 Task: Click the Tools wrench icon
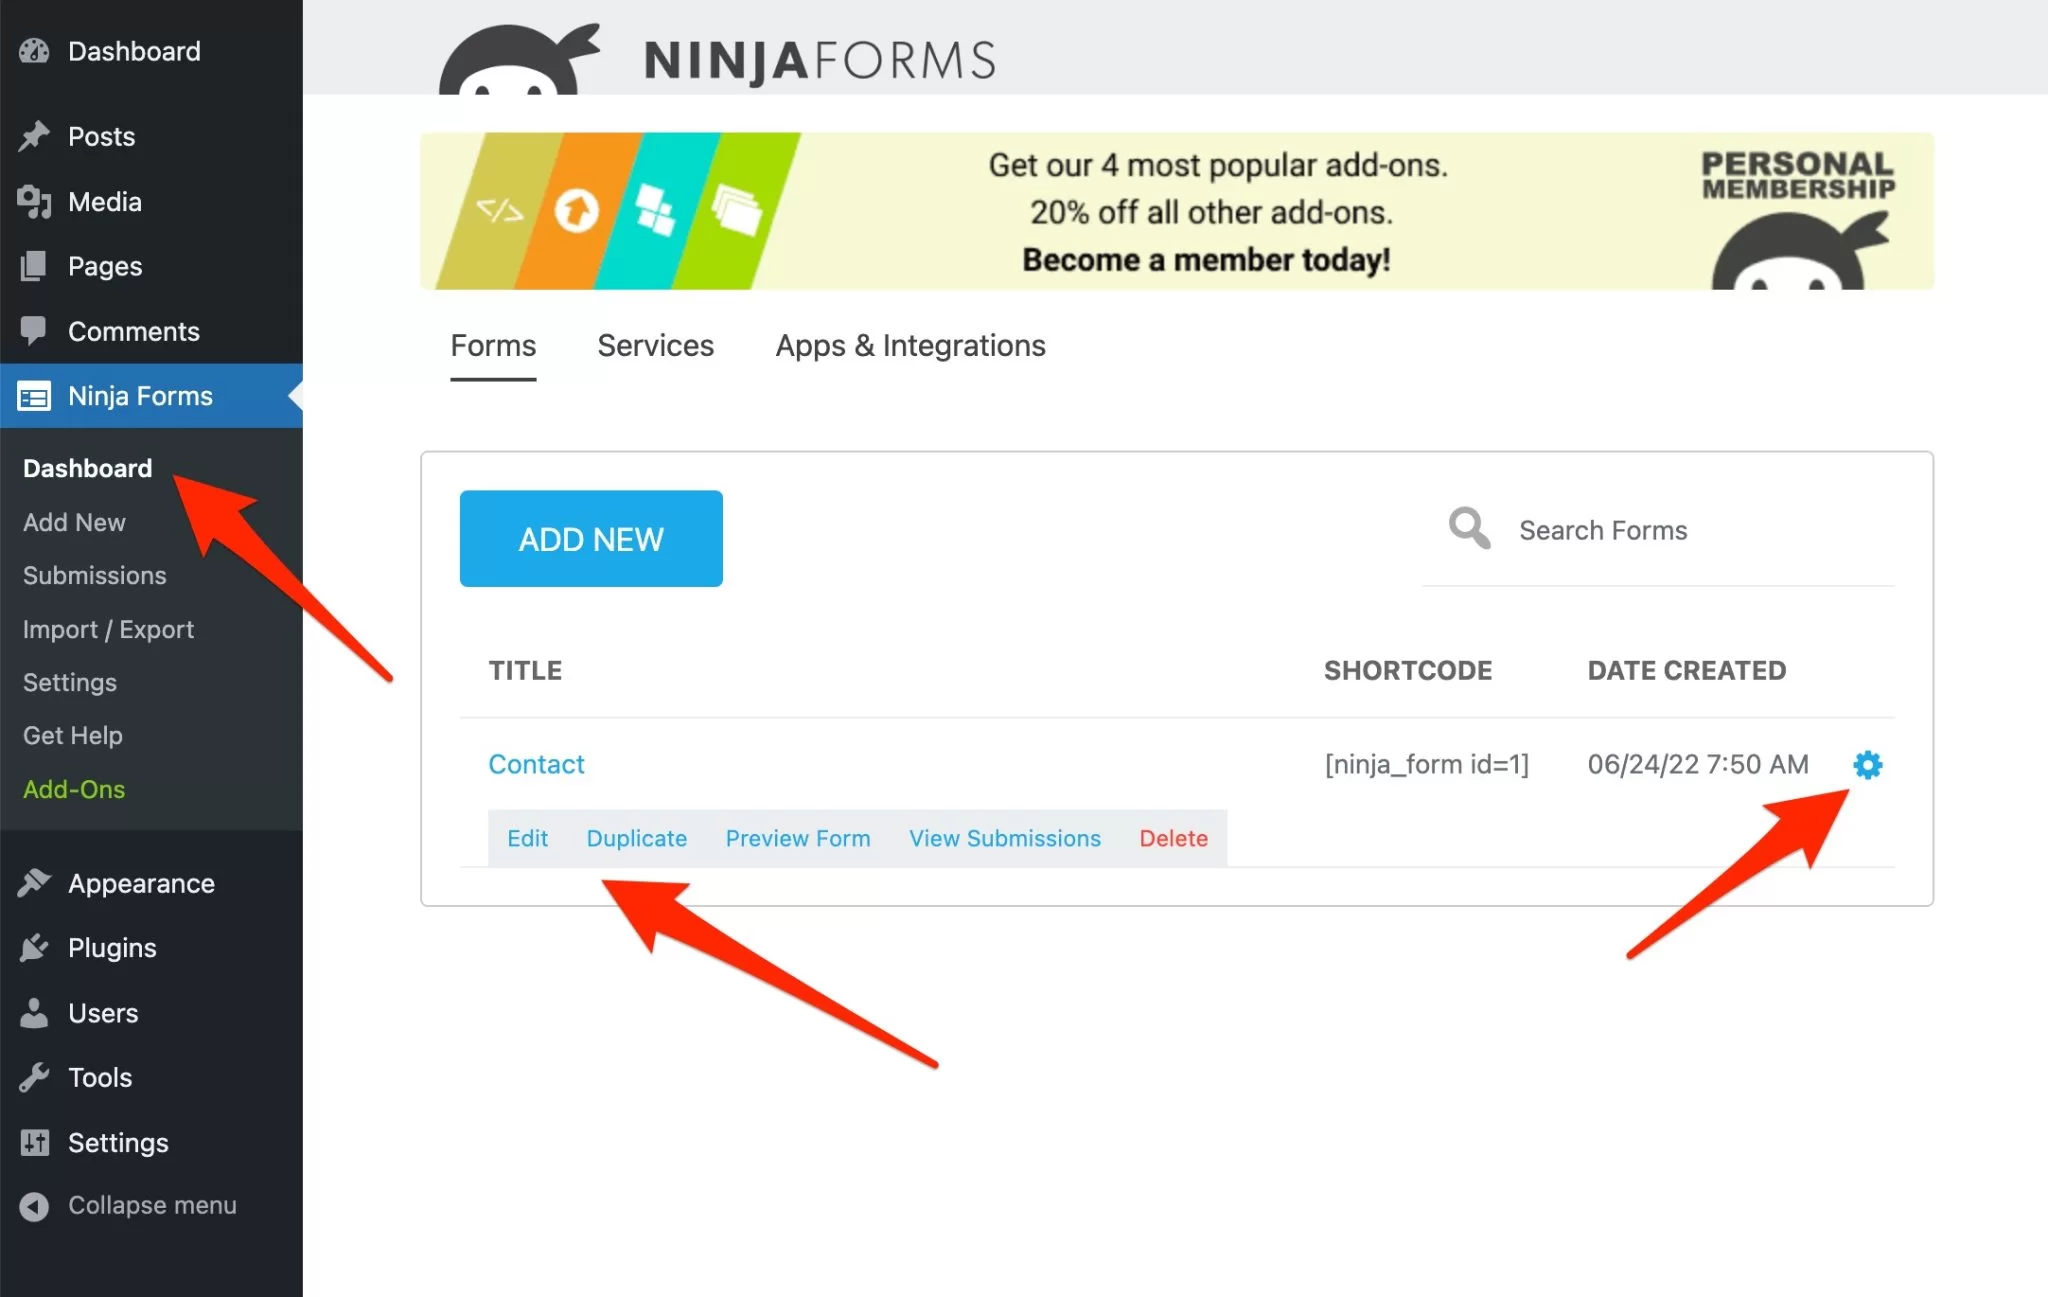coord(34,1078)
